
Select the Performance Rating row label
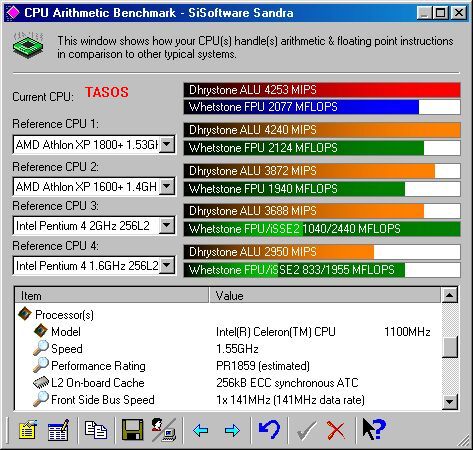point(98,366)
